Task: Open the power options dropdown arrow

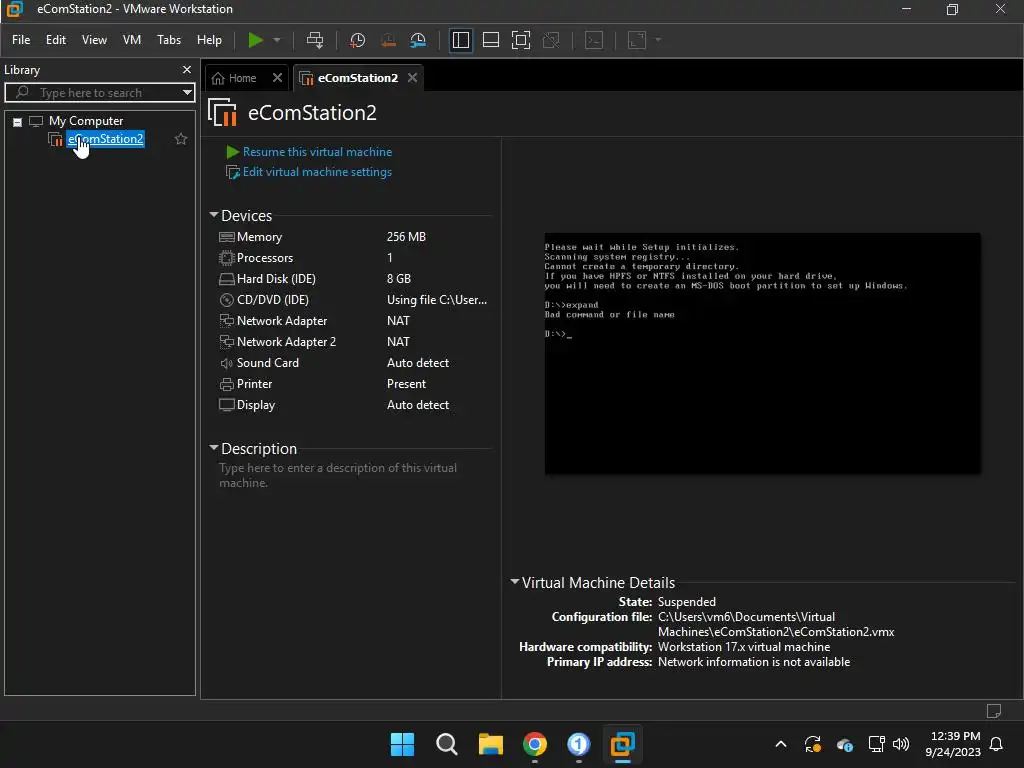Action: [277, 40]
